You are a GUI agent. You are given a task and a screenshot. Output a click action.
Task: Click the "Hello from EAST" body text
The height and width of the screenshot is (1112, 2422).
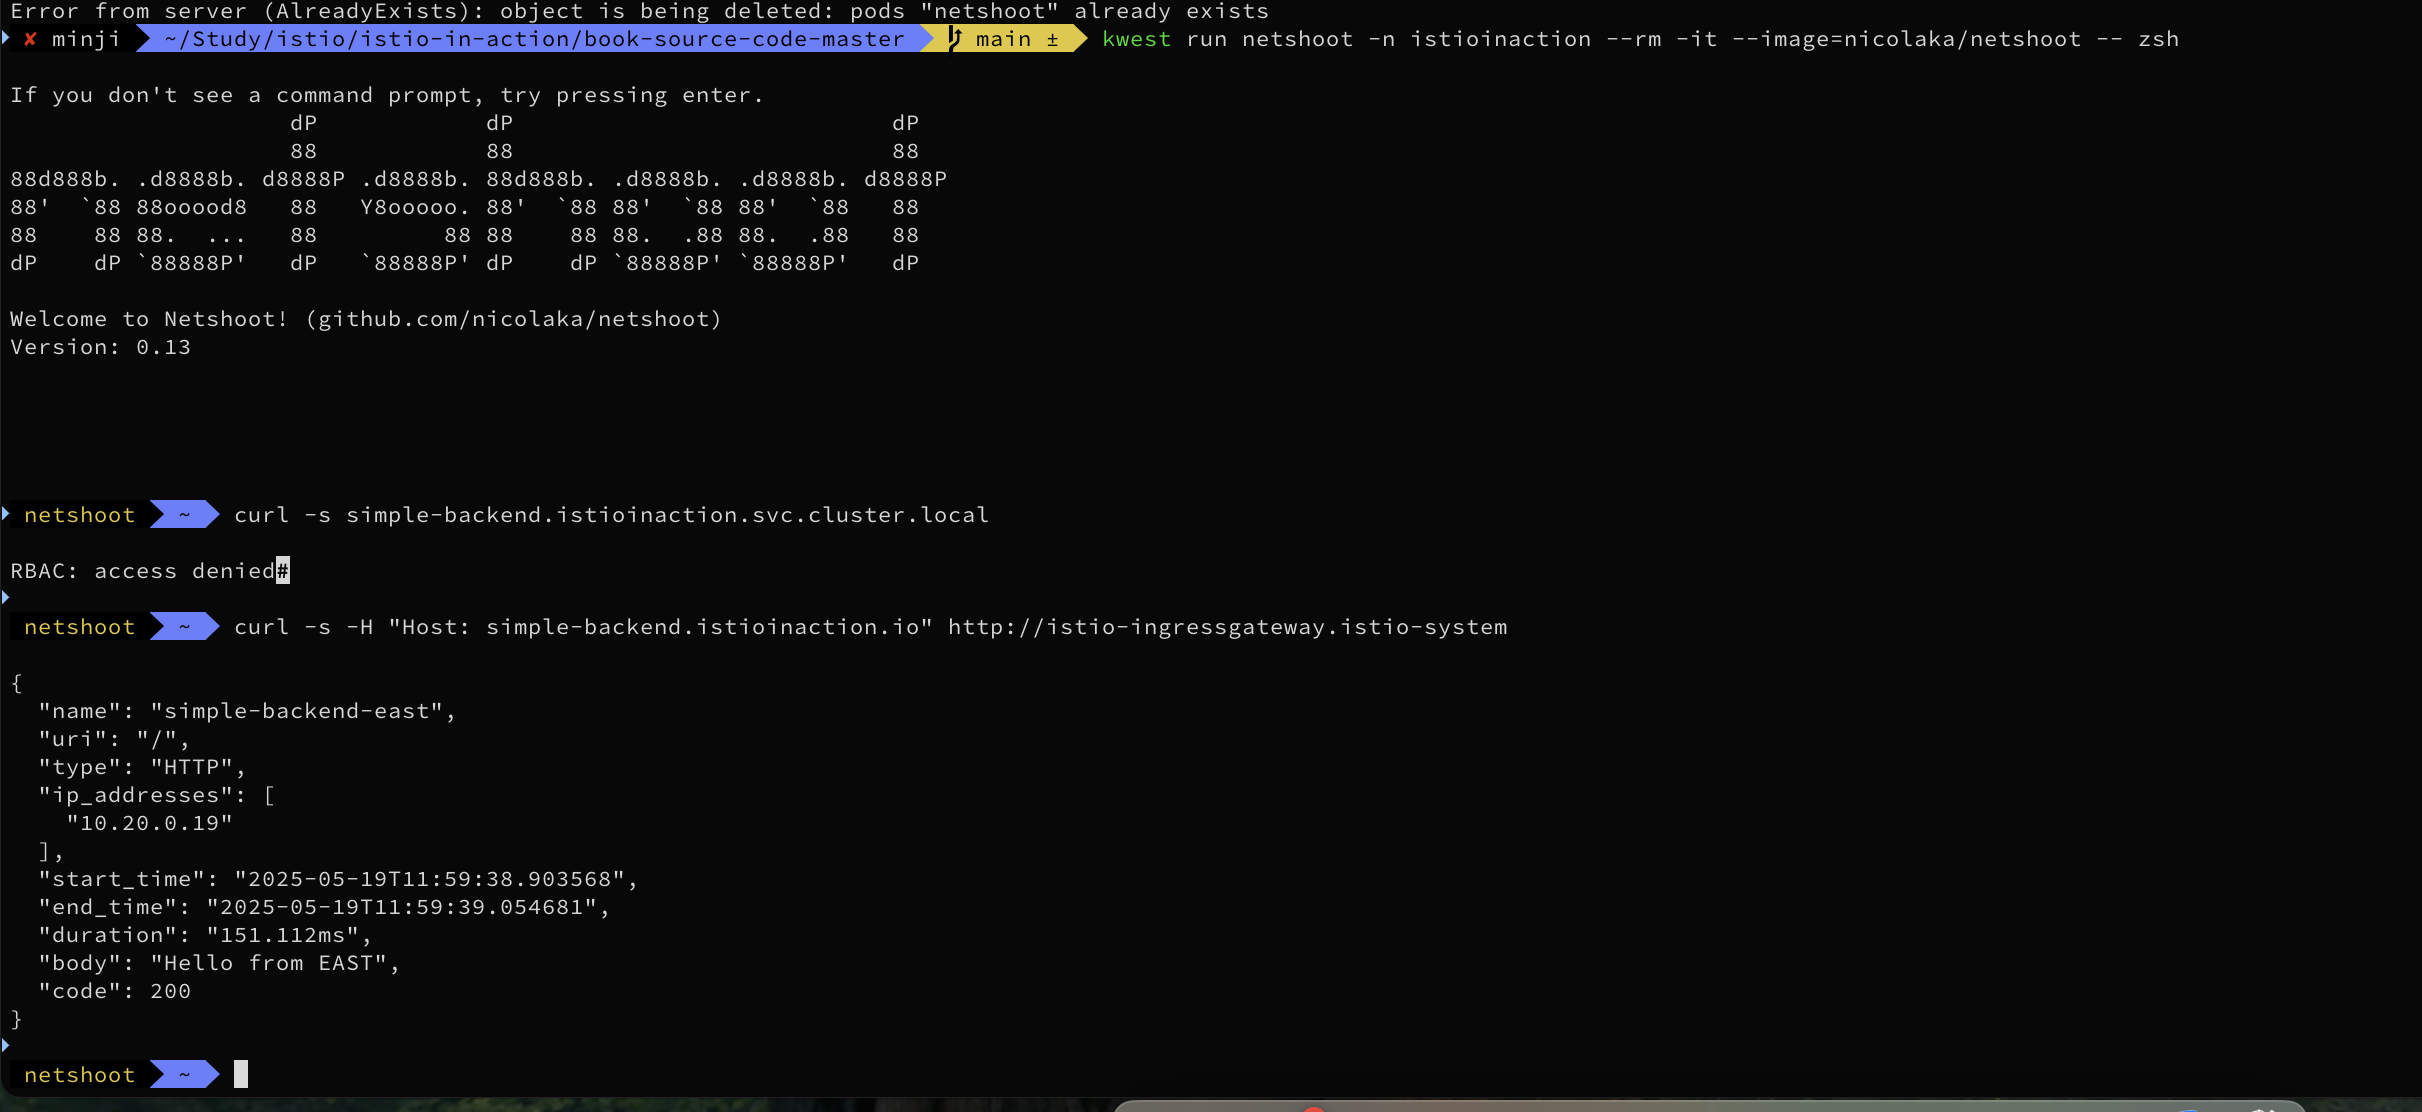click(x=268, y=963)
